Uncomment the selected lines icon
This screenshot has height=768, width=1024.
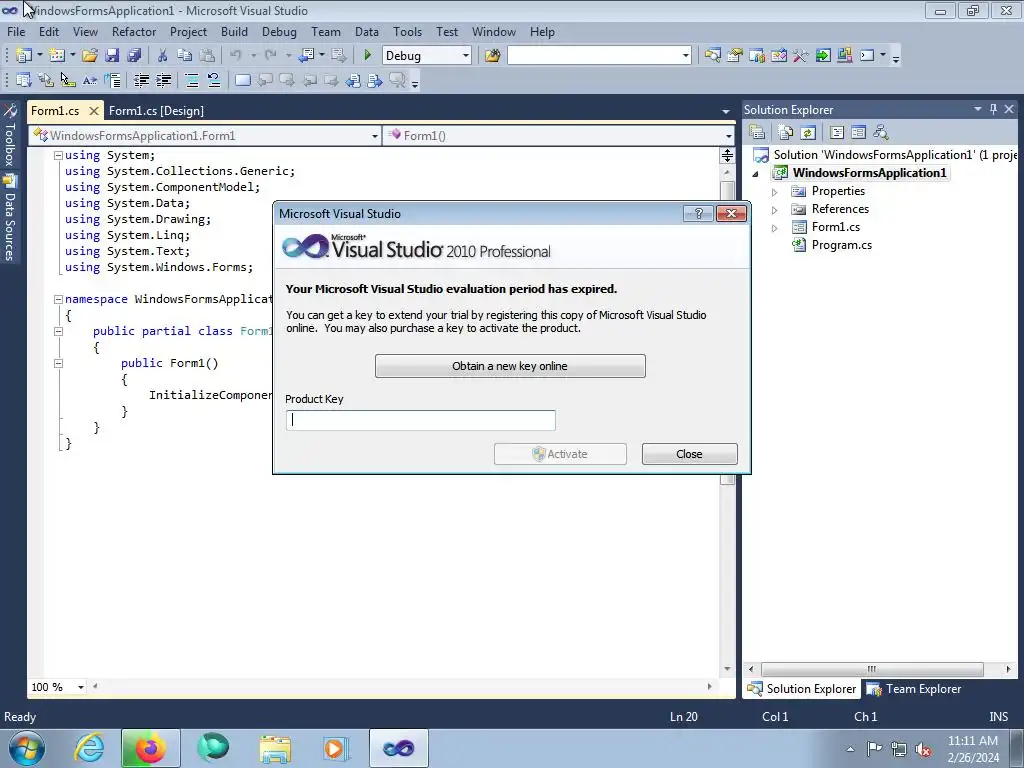[x=214, y=80]
